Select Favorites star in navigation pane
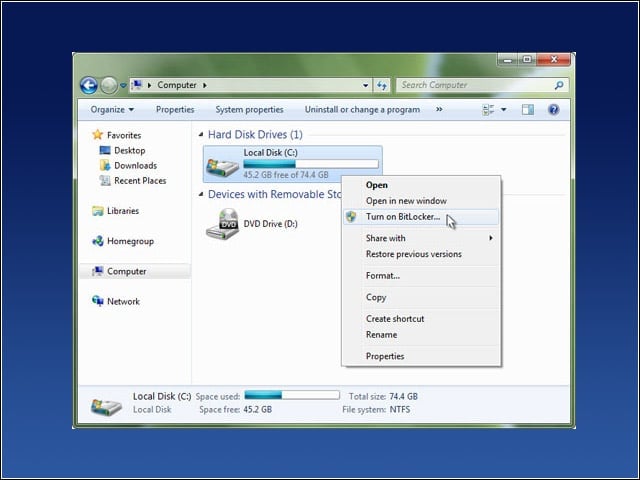The width and height of the screenshot is (640, 480). [98, 134]
